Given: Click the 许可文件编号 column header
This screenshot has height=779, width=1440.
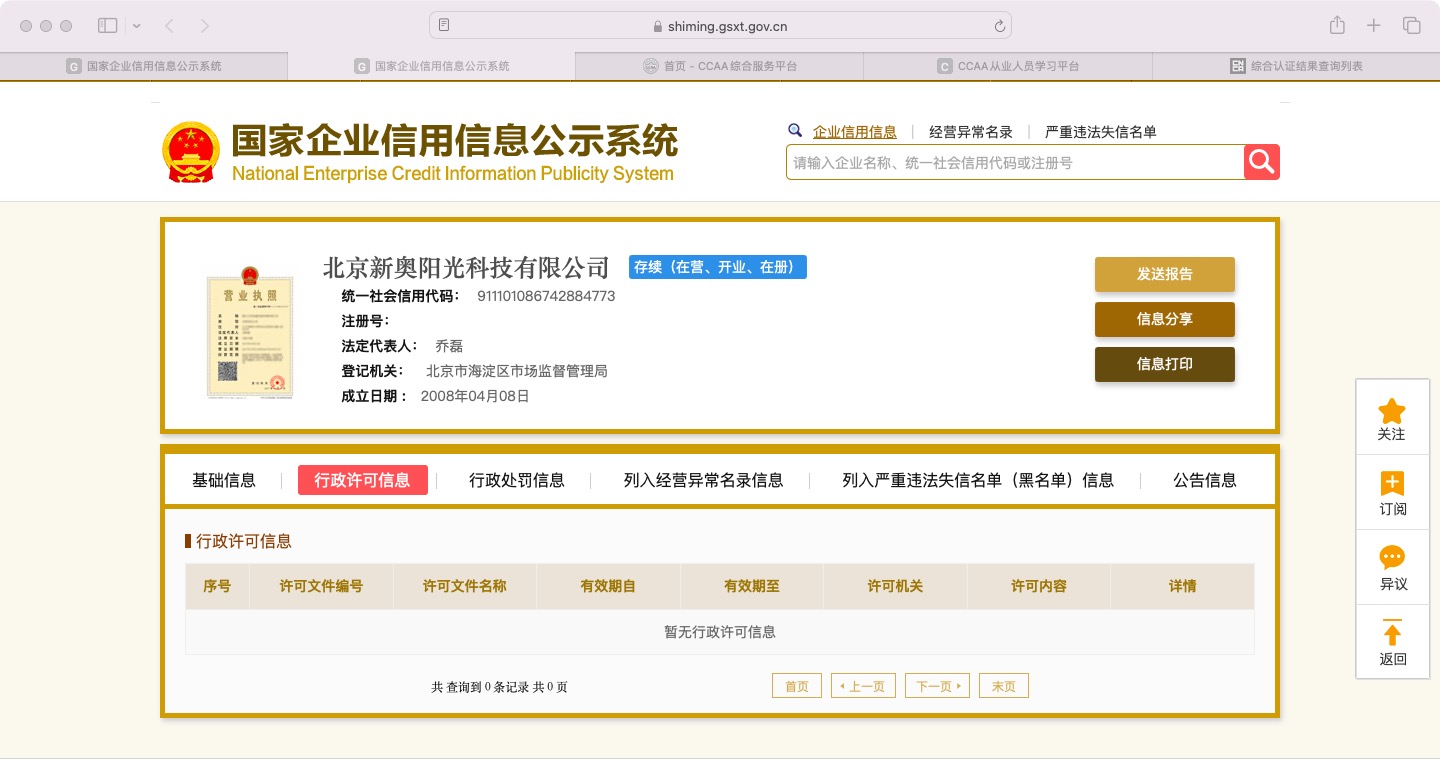Looking at the screenshot, I should 321,586.
